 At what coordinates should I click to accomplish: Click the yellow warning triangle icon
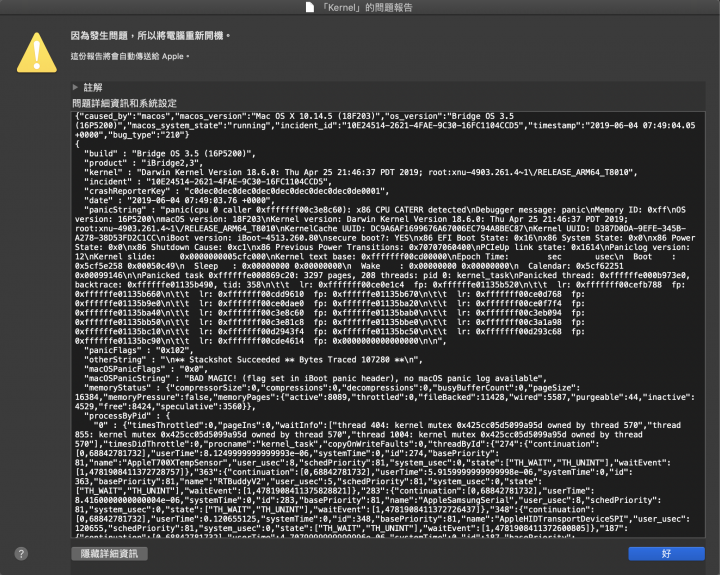tap(37, 53)
